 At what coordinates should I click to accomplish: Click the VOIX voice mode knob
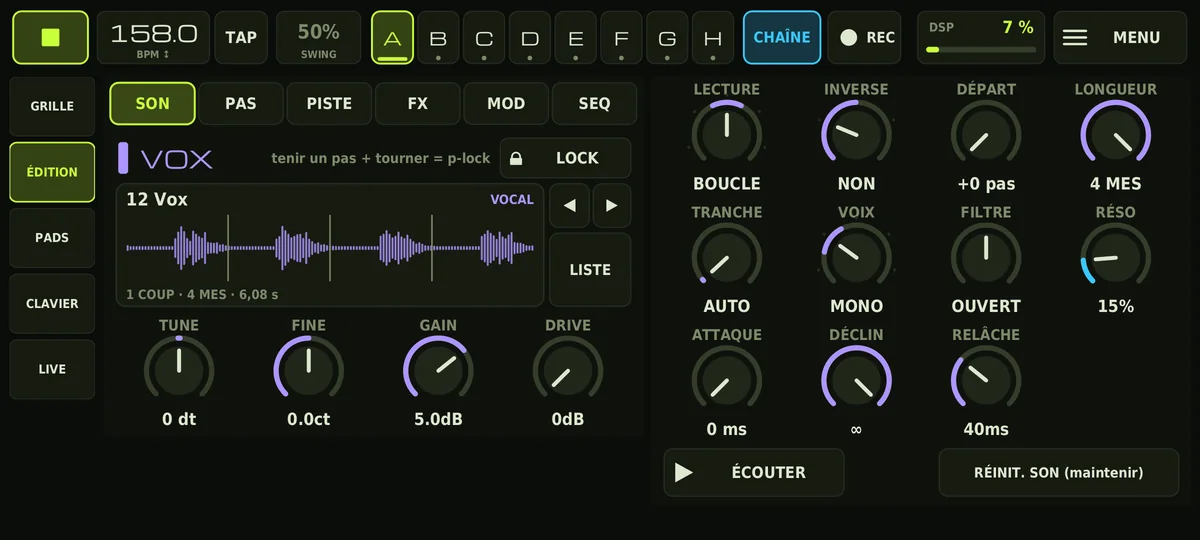856,257
